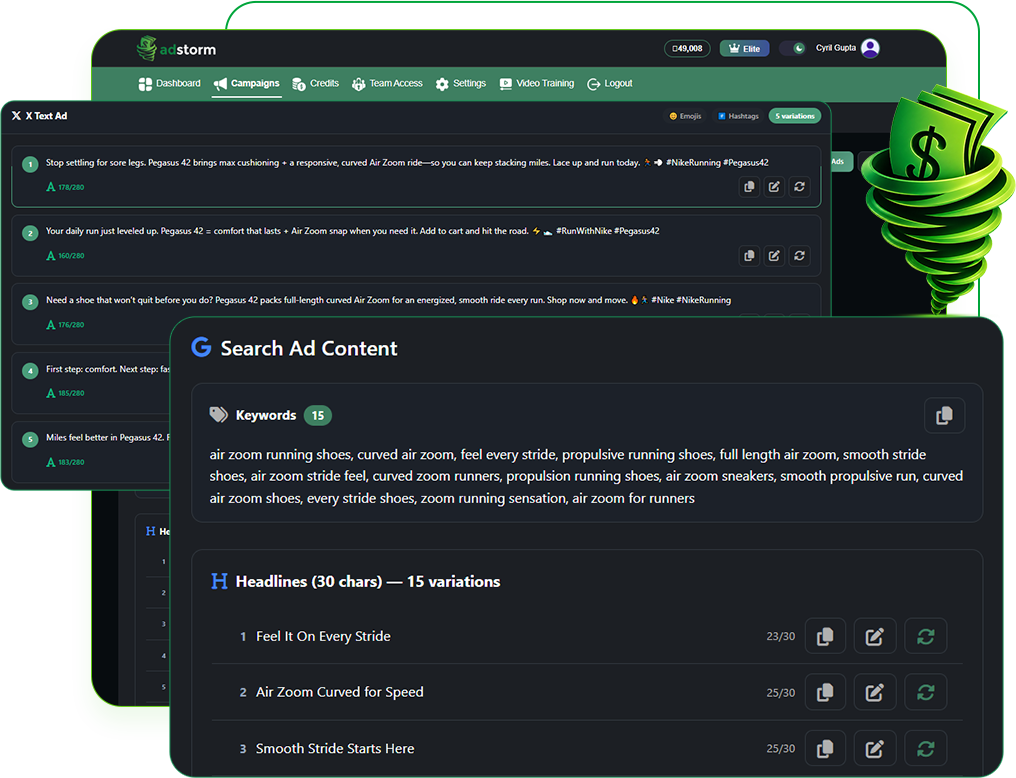The image size is (1016, 778).
Task: Copy headline Feel It On Every Stride
Action: point(825,636)
